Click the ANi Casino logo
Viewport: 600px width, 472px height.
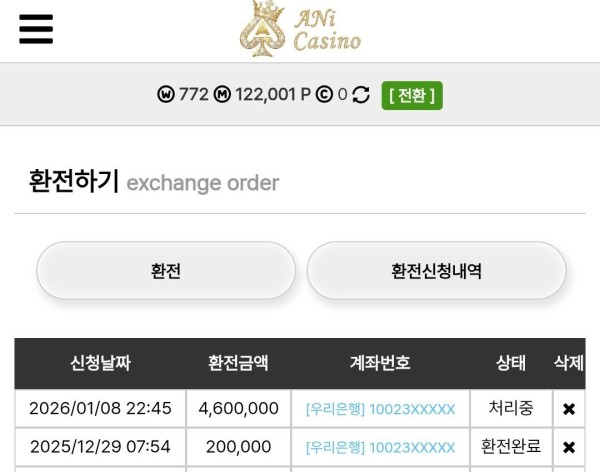(300, 28)
